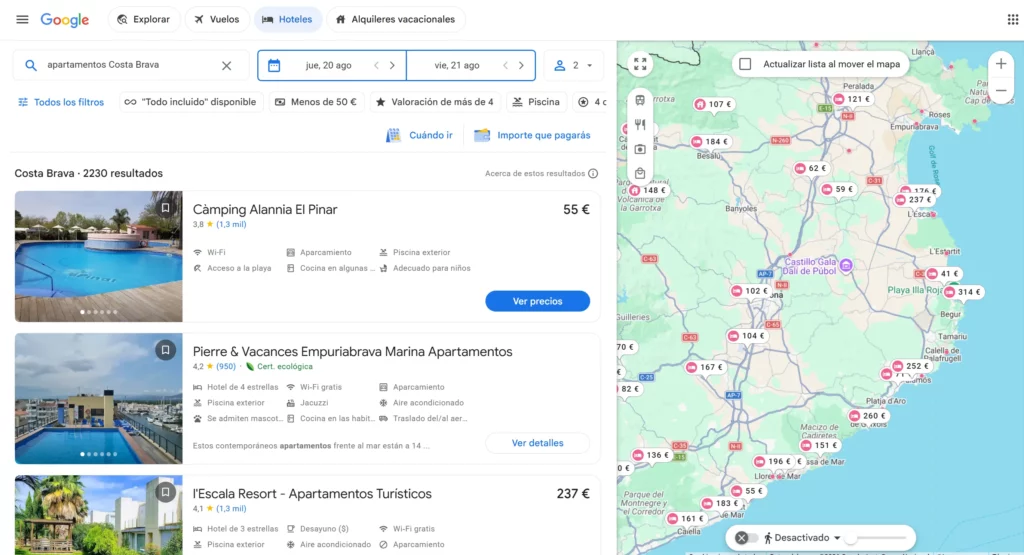
Task: Clear the search text with the X
Action: [x=227, y=65]
